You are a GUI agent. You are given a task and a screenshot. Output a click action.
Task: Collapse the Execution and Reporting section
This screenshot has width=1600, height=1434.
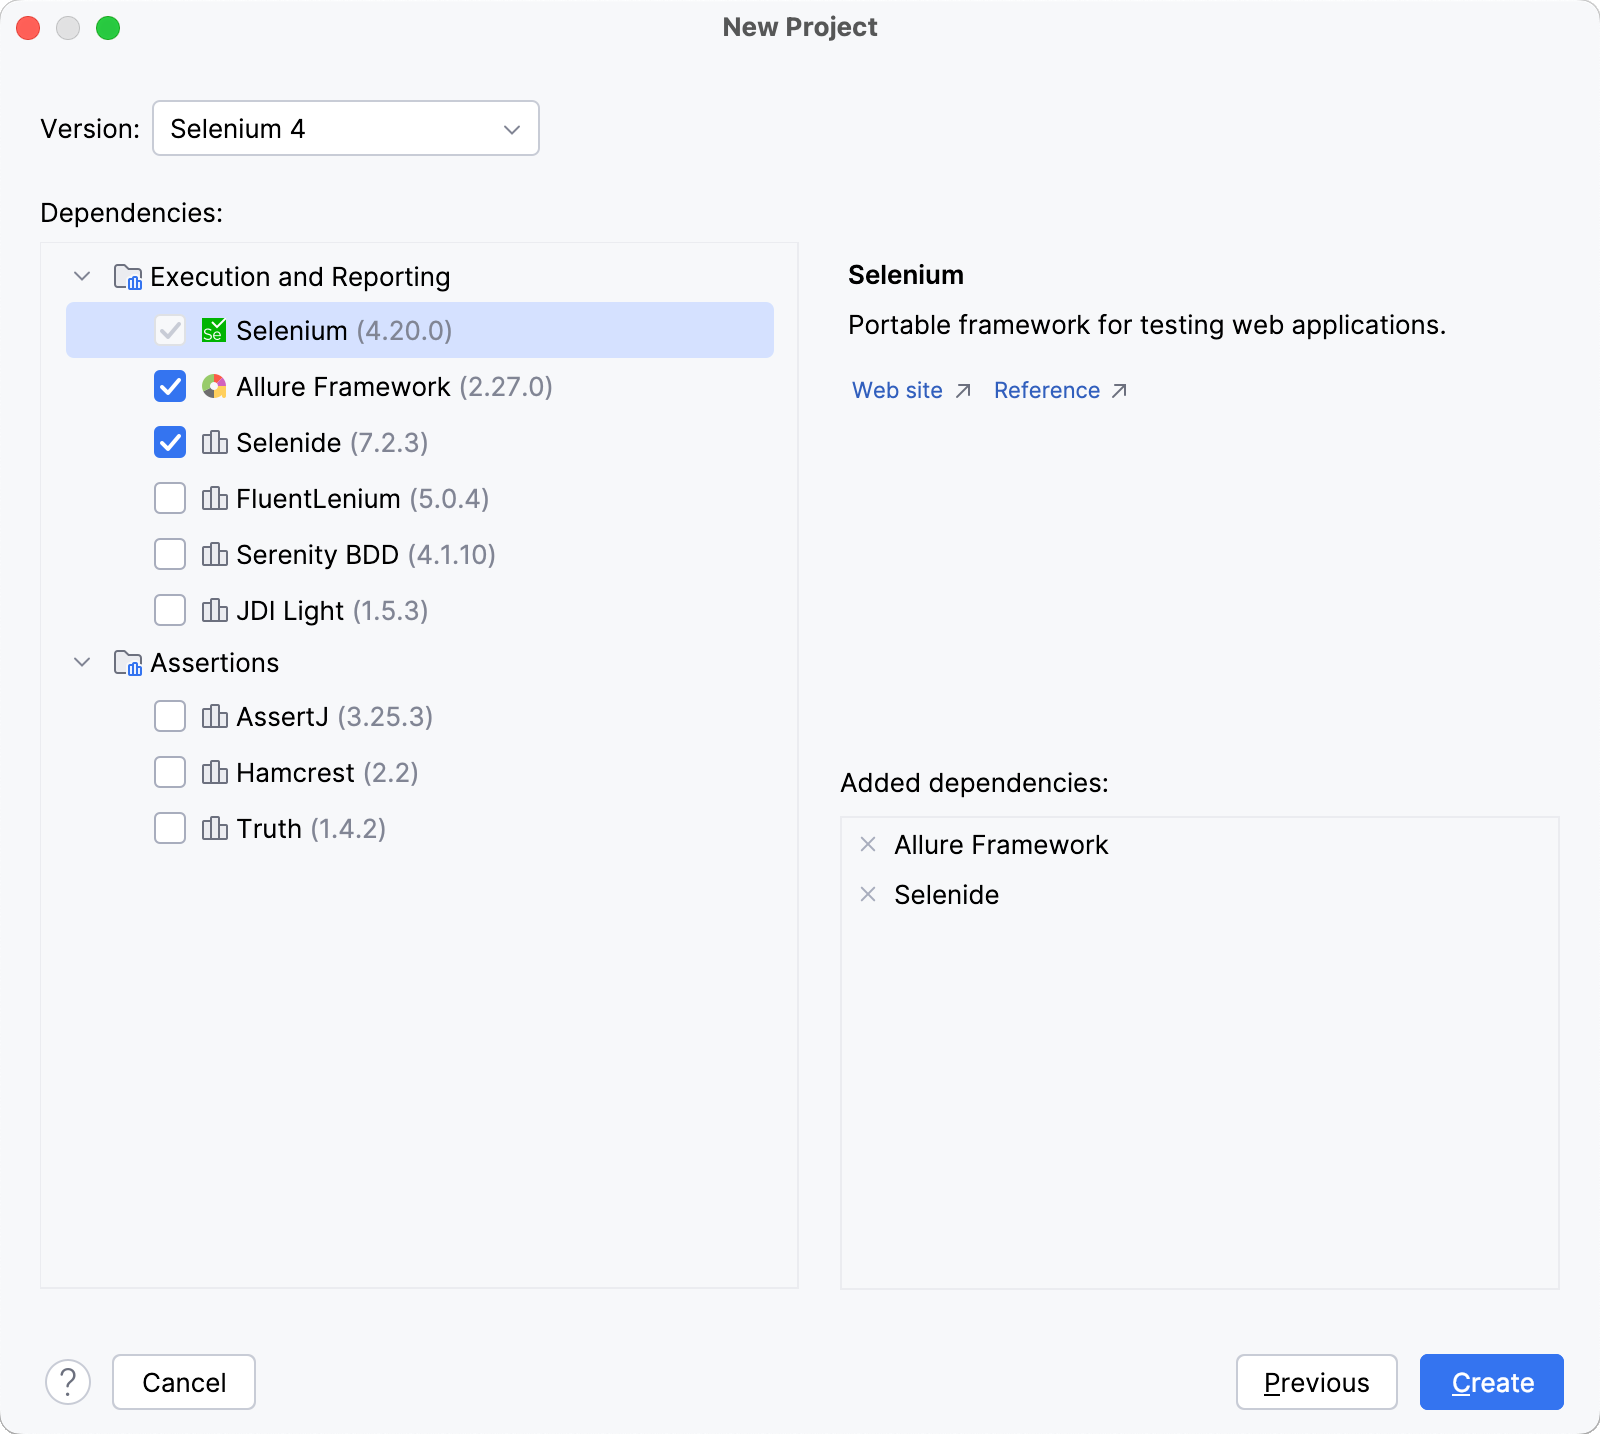(82, 277)
